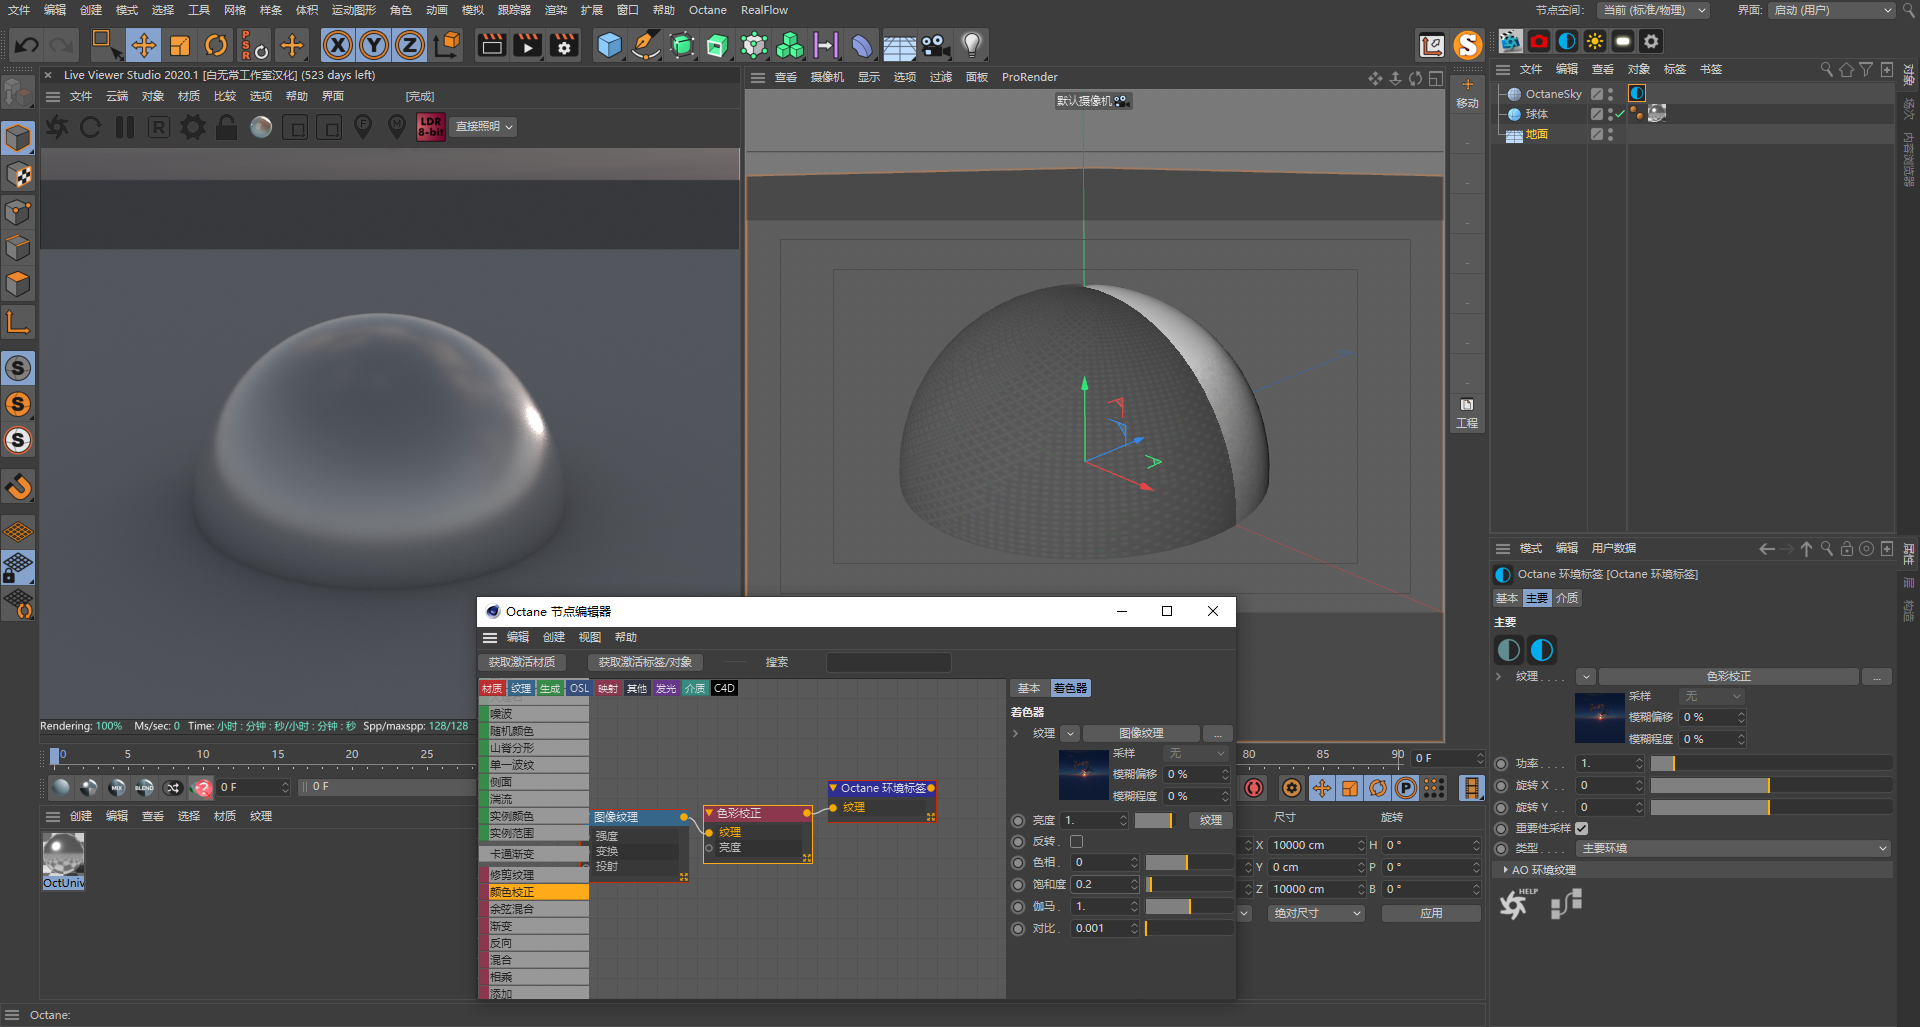Open the 直接照明 kernel dropdown
The image size is (1920, 1027).
pyautogui.click(x=484, y=127)
